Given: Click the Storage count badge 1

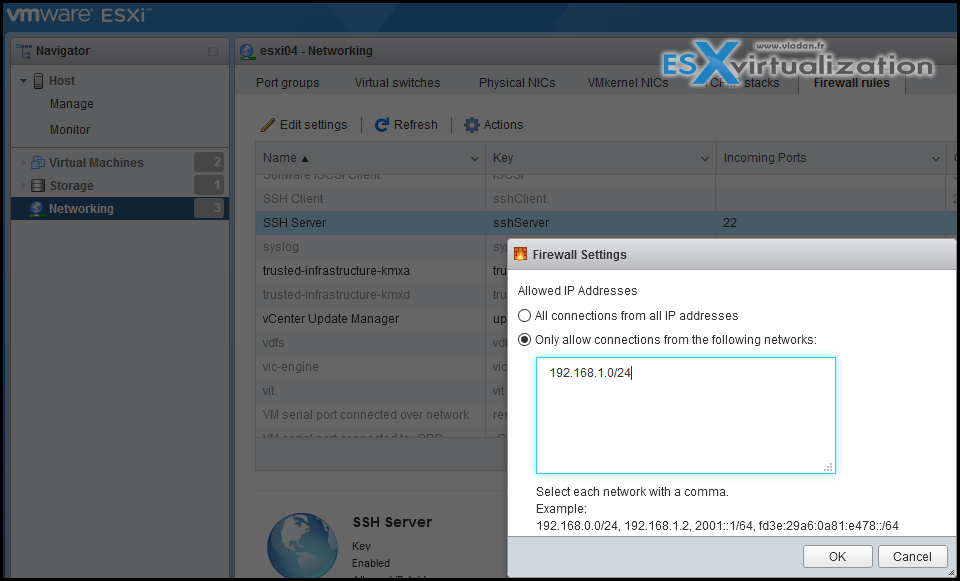Looking at the screenshot, I should [x=209, y=185].
